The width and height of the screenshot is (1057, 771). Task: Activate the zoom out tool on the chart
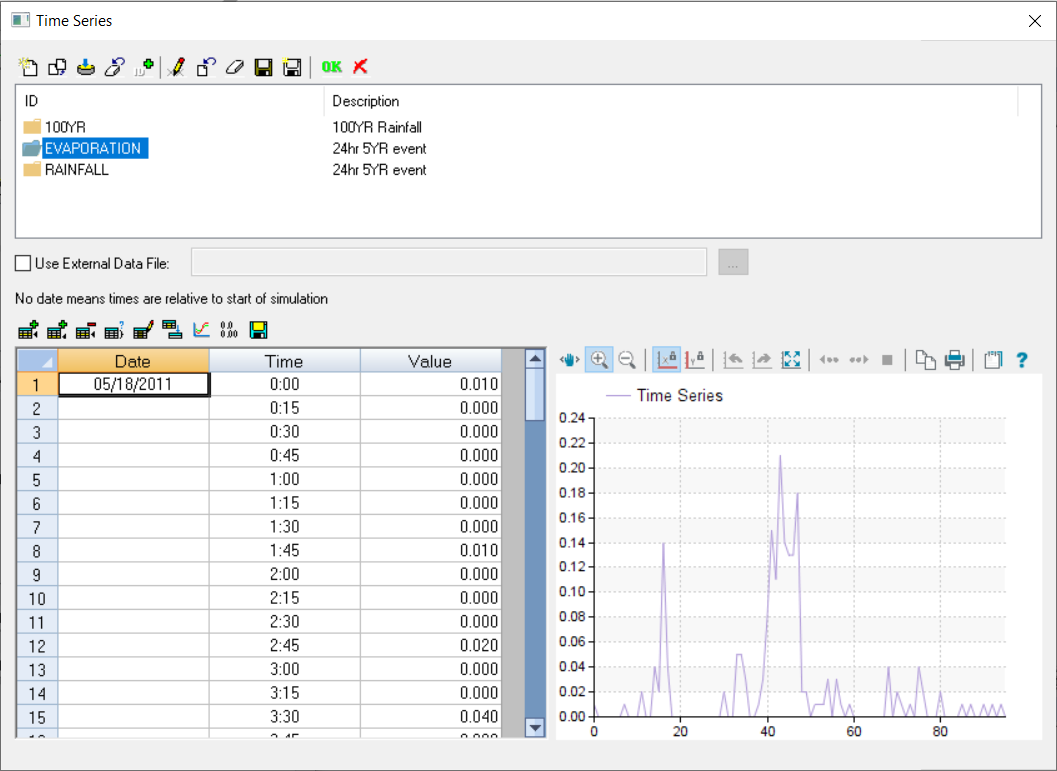[x=627, y=359]
